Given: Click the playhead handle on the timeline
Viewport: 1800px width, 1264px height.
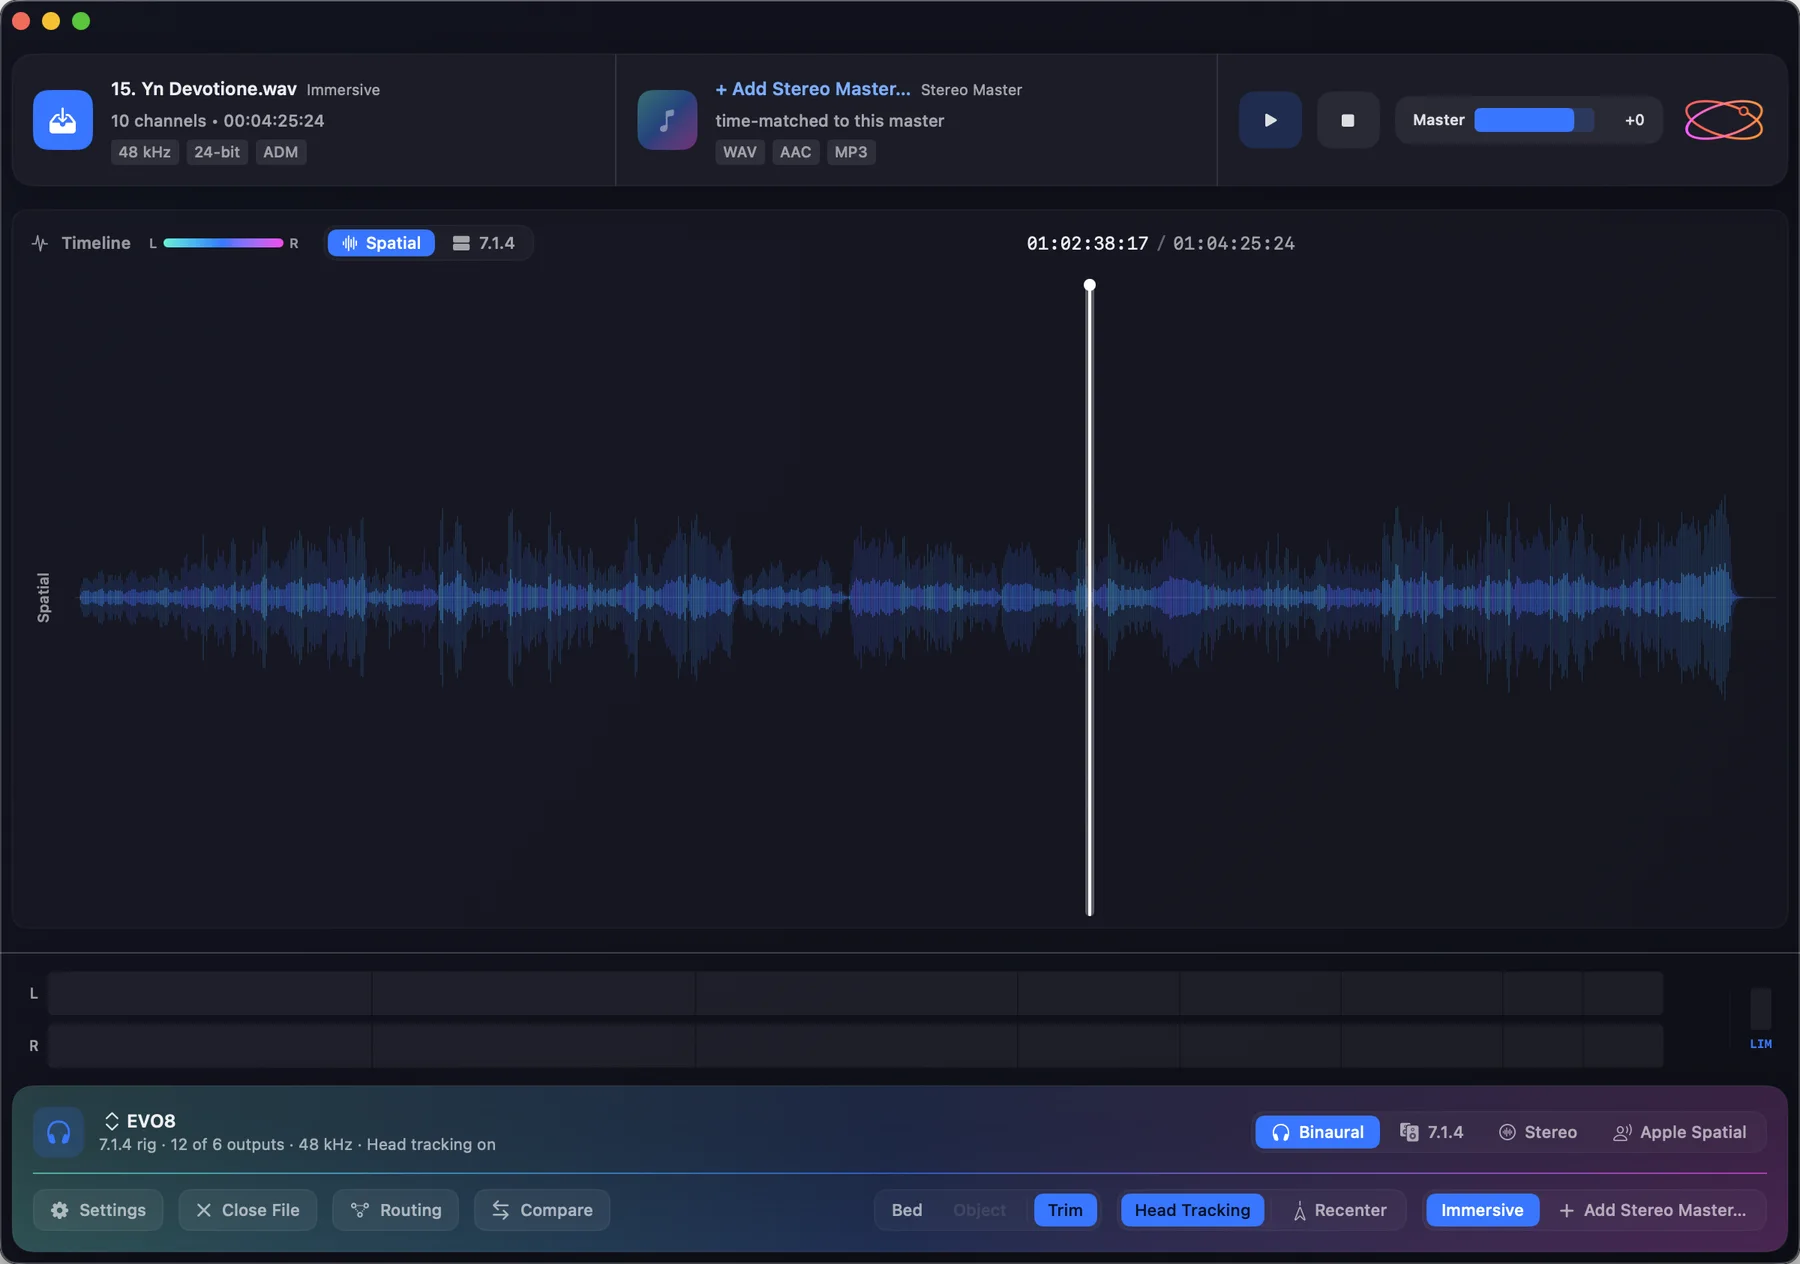Looking at the screenshot, I should click(1090, 285).
